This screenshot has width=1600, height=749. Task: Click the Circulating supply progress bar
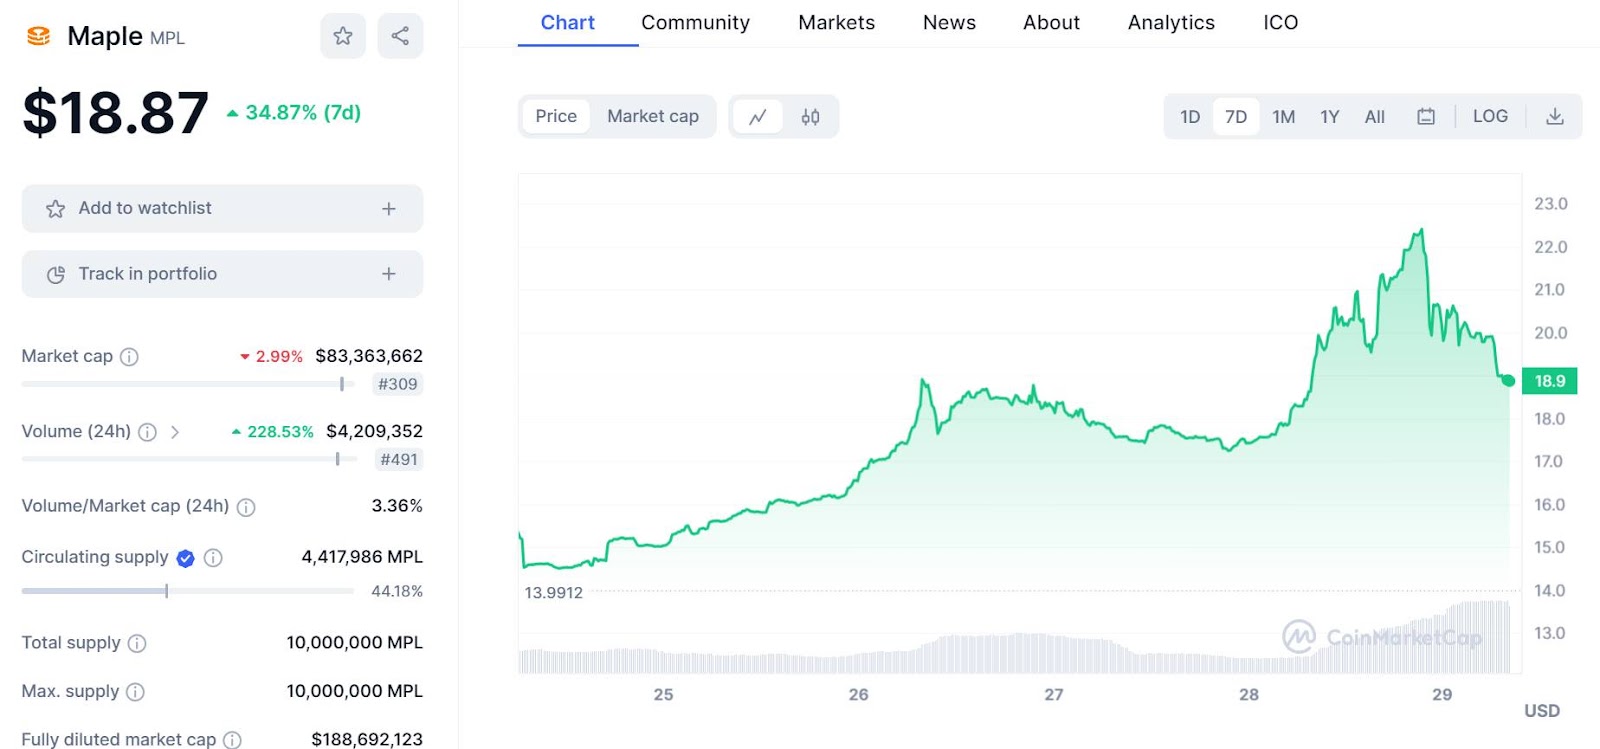click(188, 591)
